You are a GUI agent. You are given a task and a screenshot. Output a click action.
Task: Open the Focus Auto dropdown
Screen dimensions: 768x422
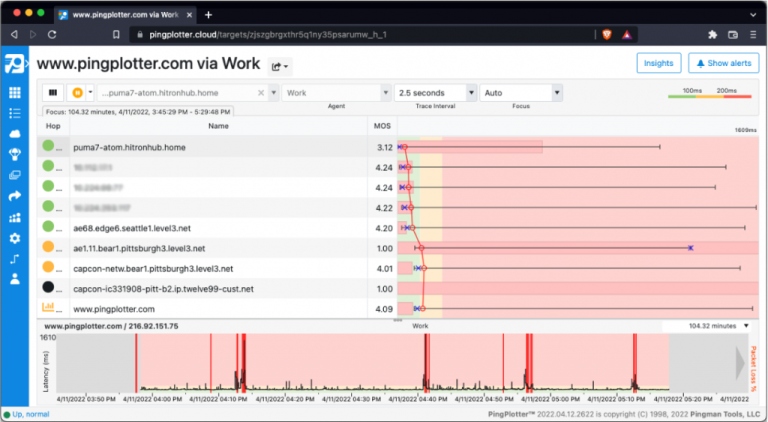click(x=557, y=93)
